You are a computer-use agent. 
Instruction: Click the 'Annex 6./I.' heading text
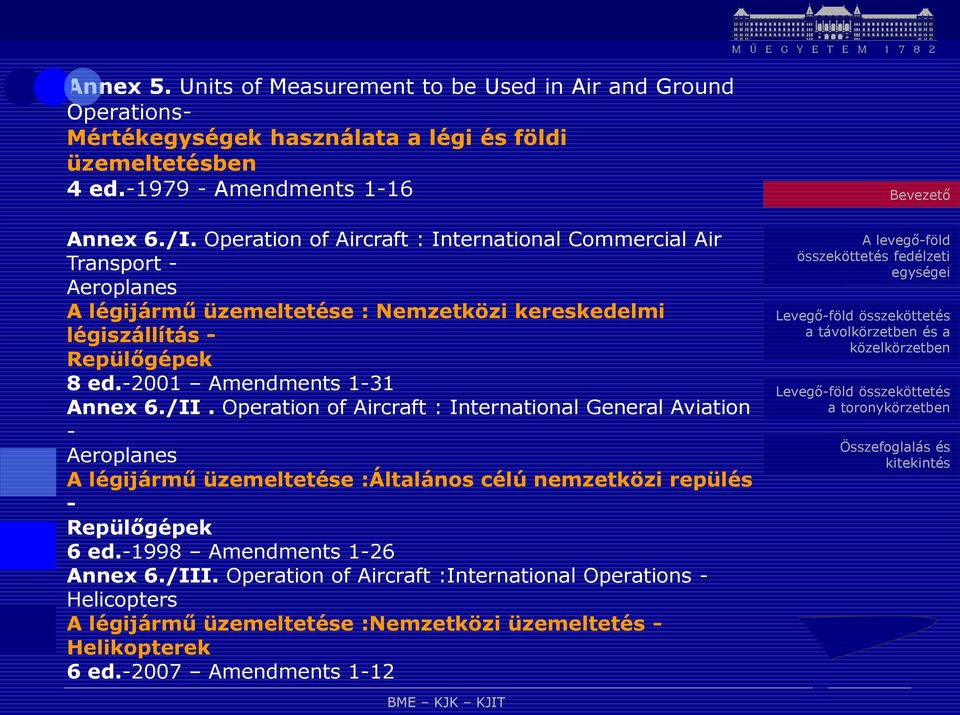[x=132, y=239]
